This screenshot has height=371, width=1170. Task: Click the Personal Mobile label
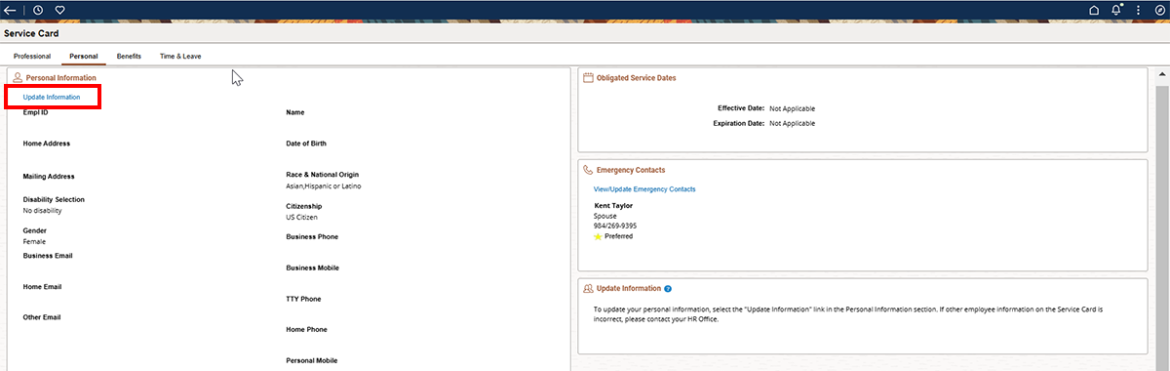click(x=312, y=361)
